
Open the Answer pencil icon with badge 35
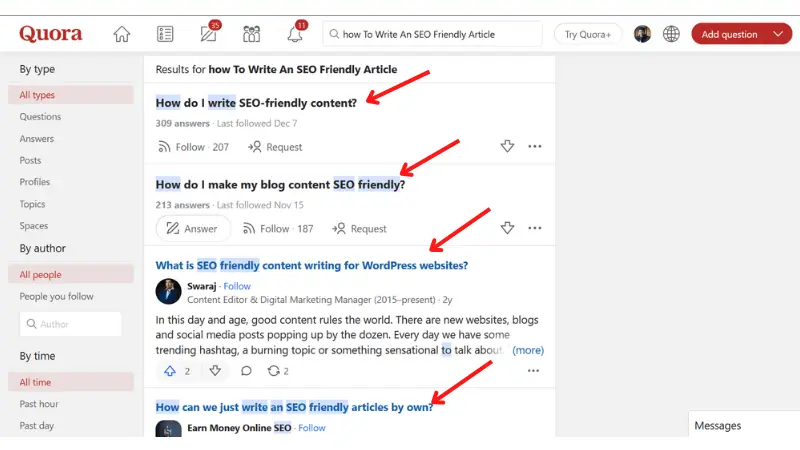click(x=209, y=34)
